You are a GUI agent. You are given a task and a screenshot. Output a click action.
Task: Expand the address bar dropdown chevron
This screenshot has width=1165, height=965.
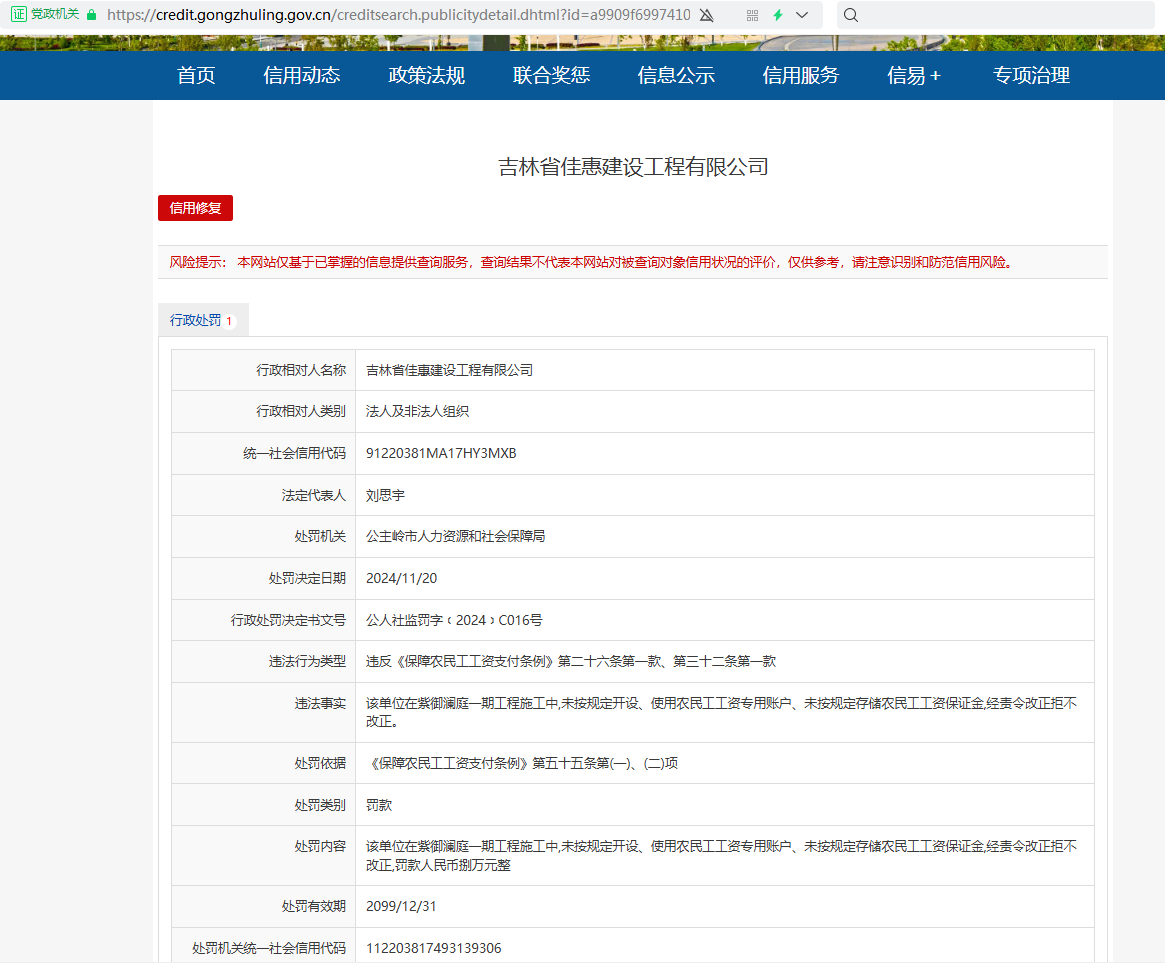pos(802,15)
